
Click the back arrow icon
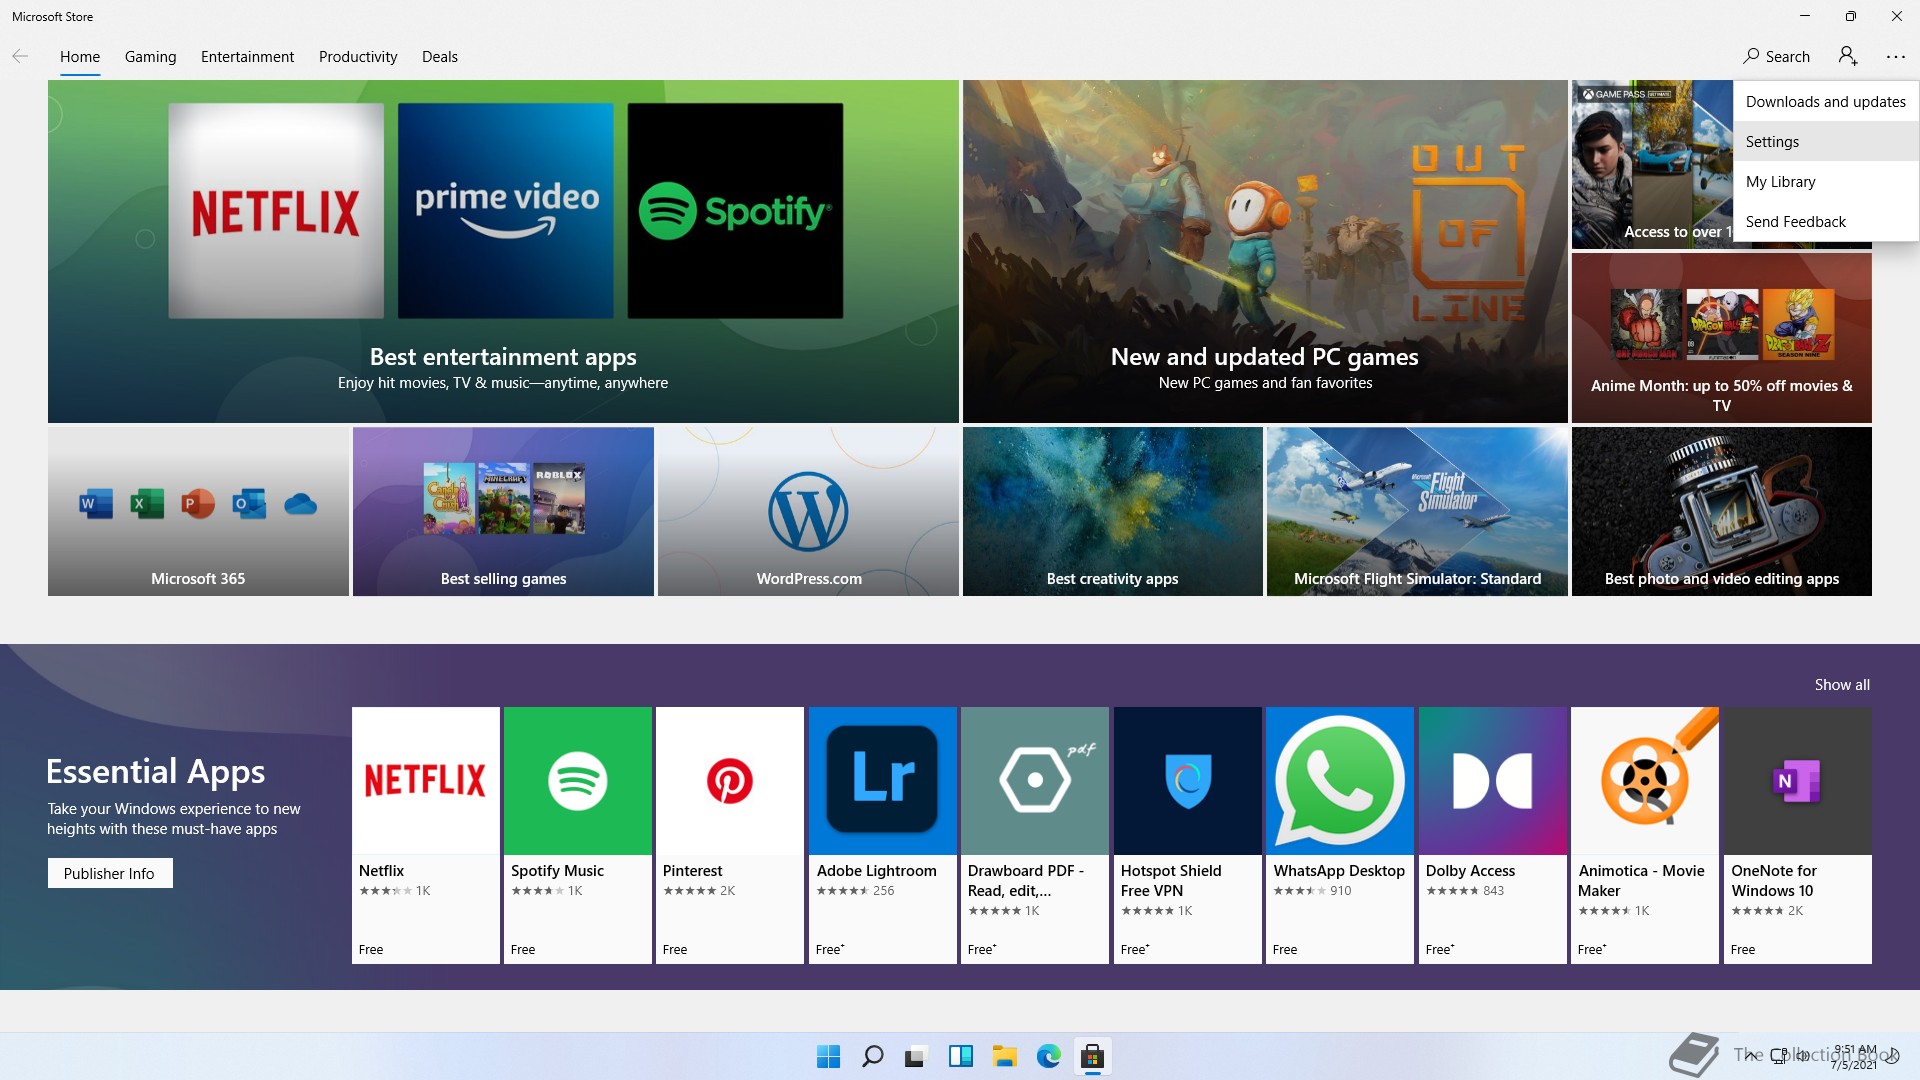(x=20, y=56)
